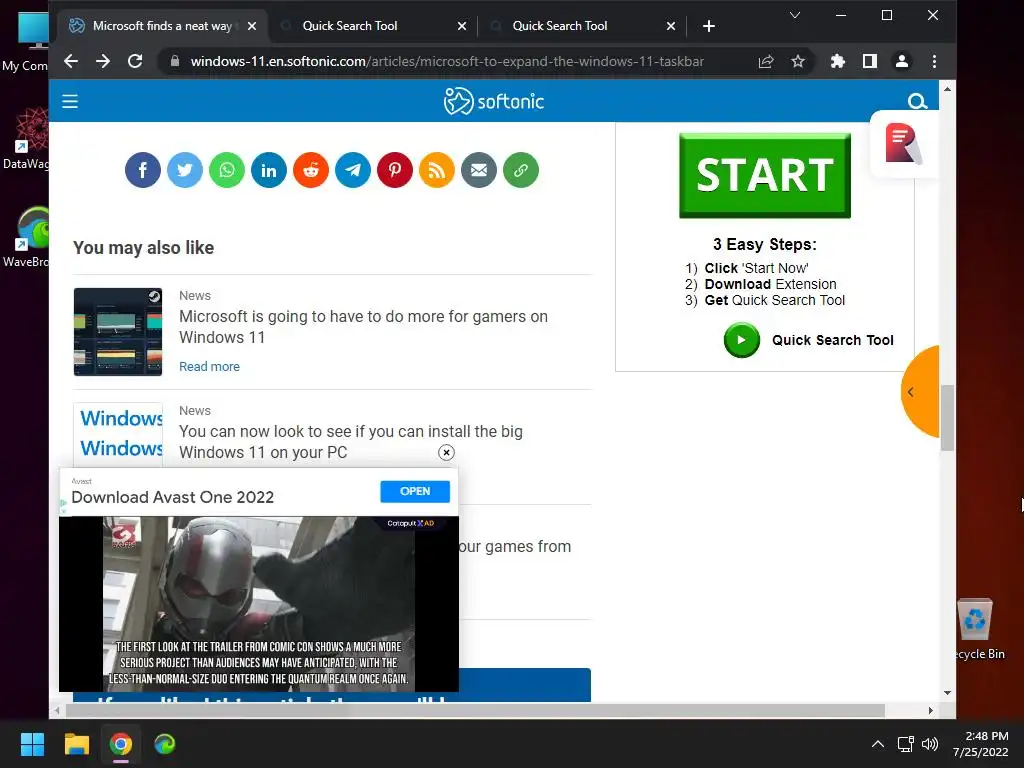
Task: Click the Ant-Man video player
Action: click(259, 603)
